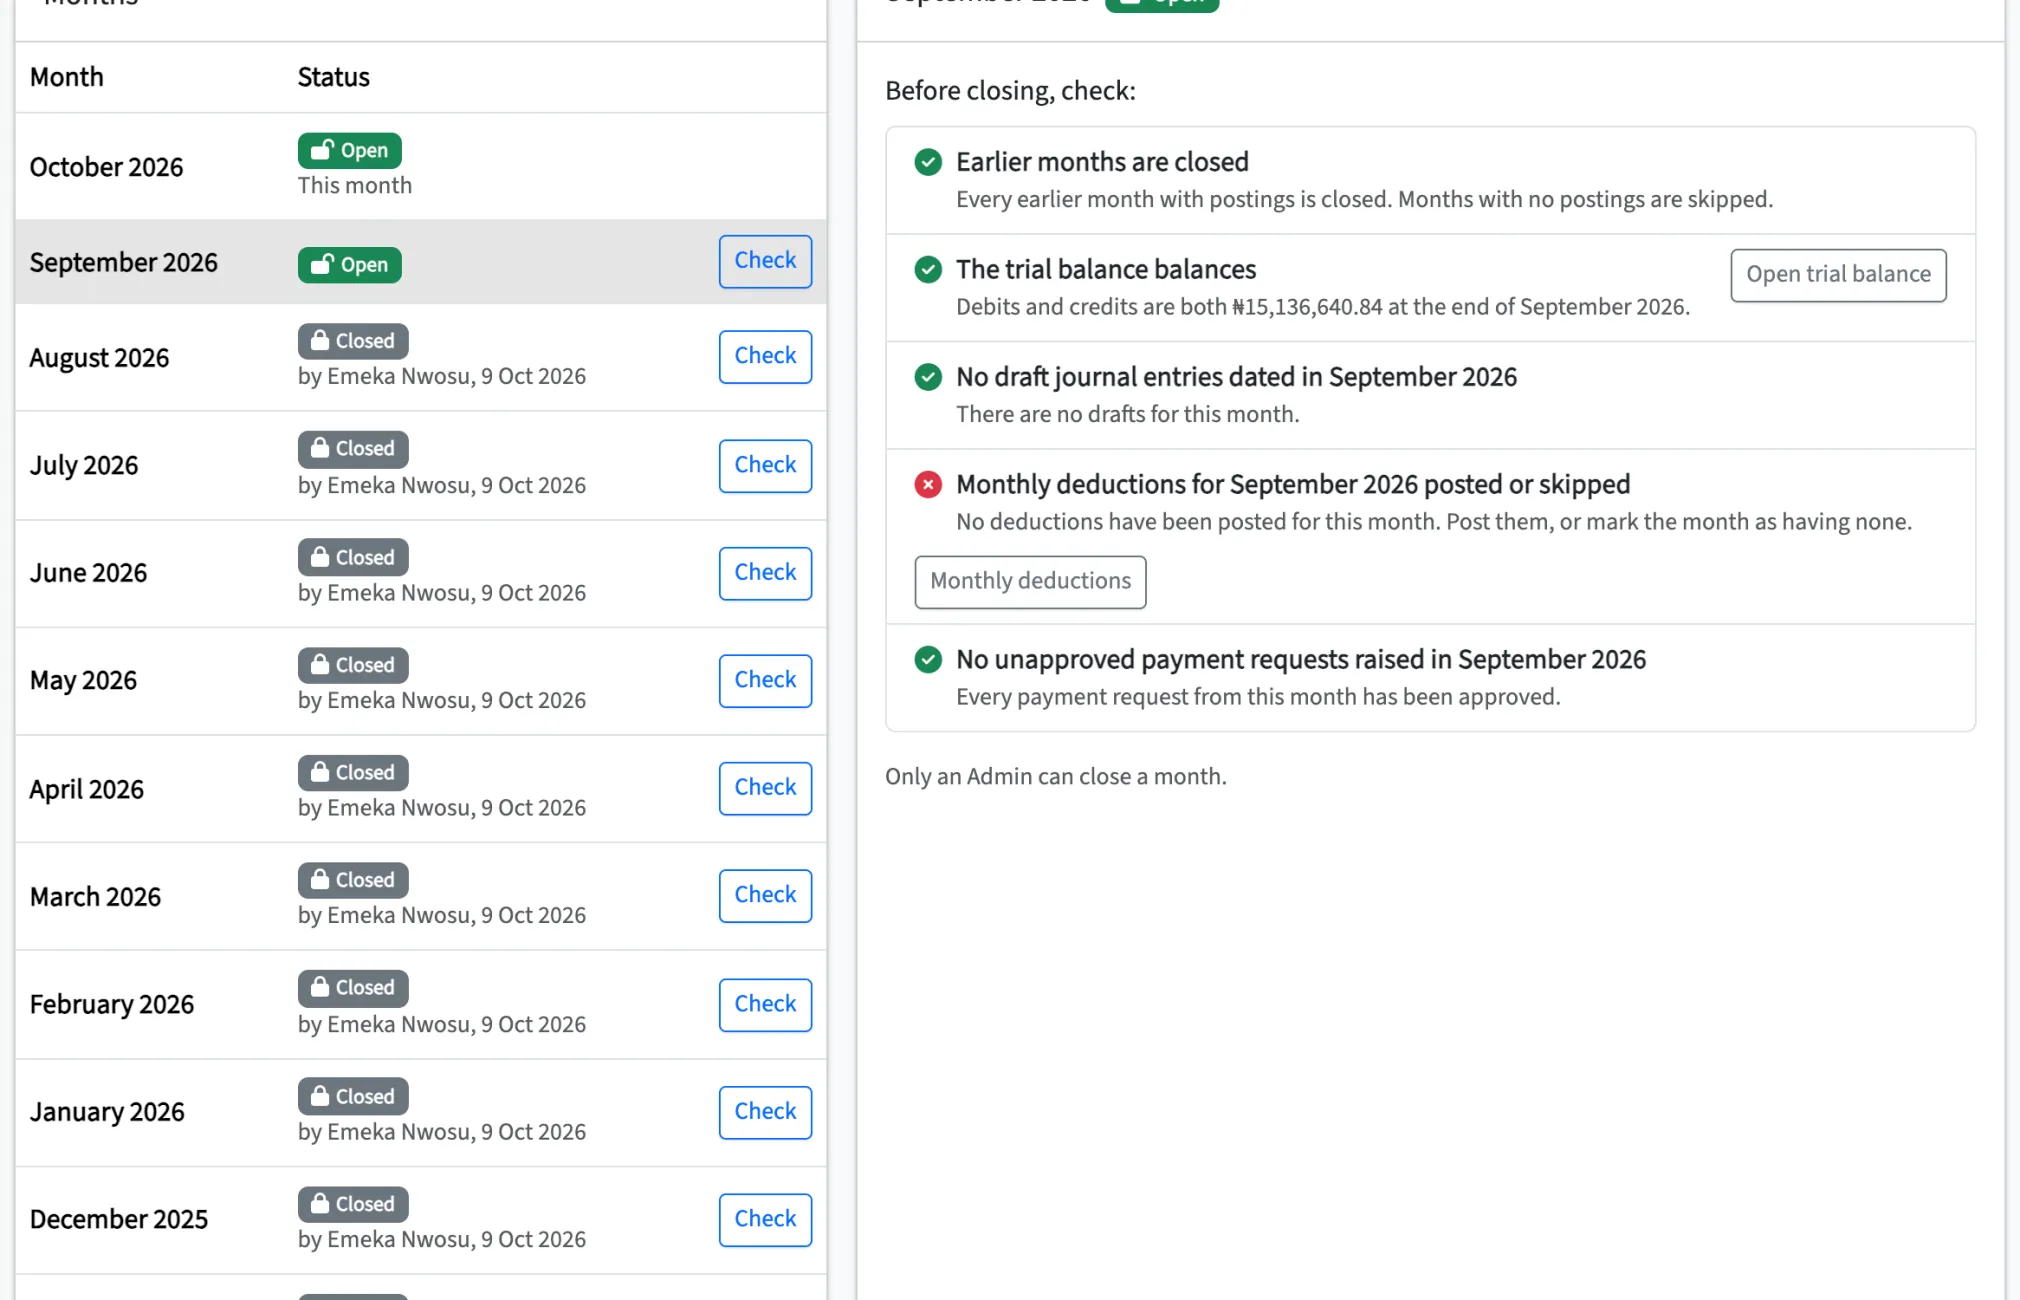Click the 'Earlier months are closed' title
The height and width of the screenshot is (1300, 2020).
(1102, 162)
